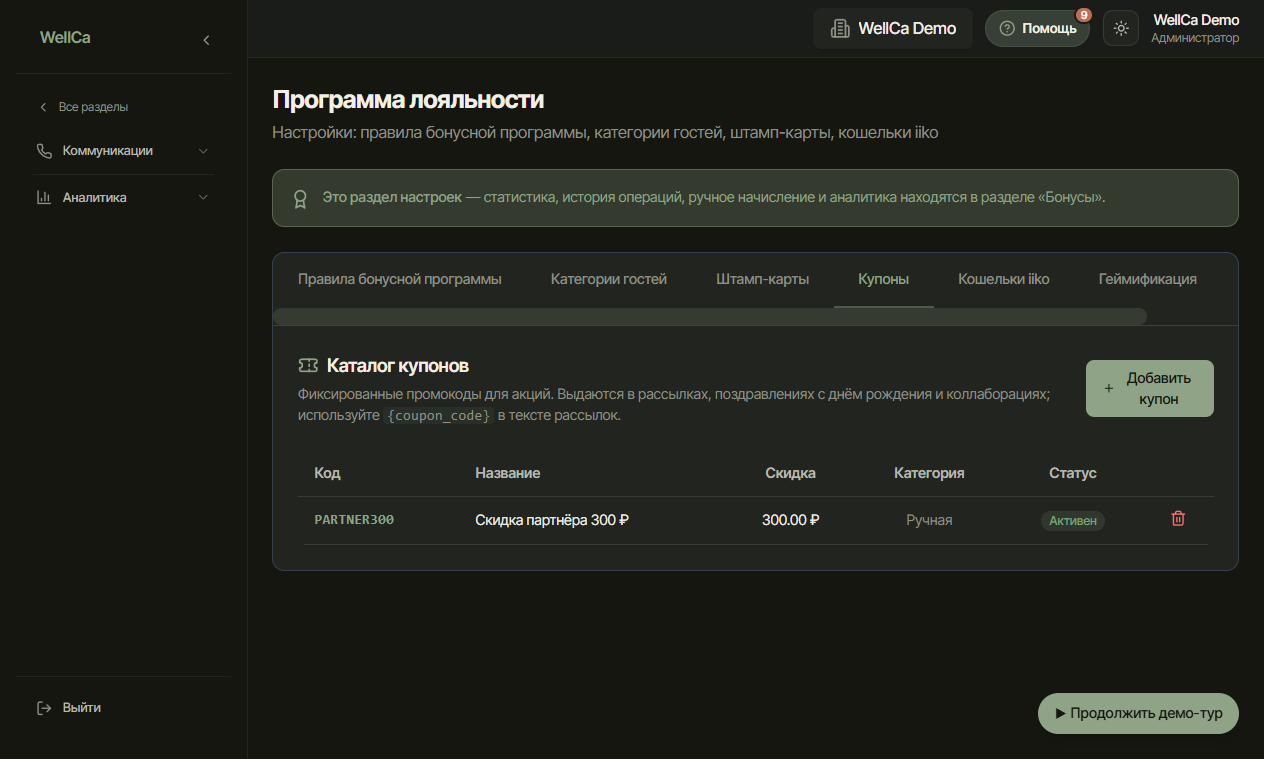Click the Категория column header
Screen dimensions: 1264x759
929,473
